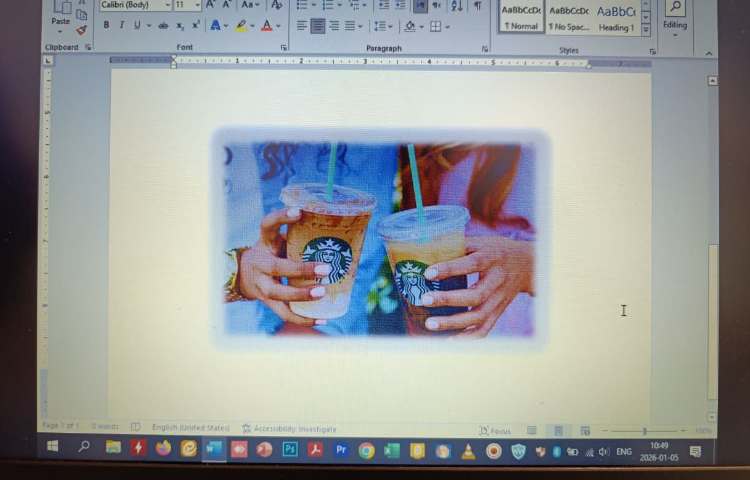Apply strikethrough to text
This screenshot has width=750, height=480.
(163, 25)
